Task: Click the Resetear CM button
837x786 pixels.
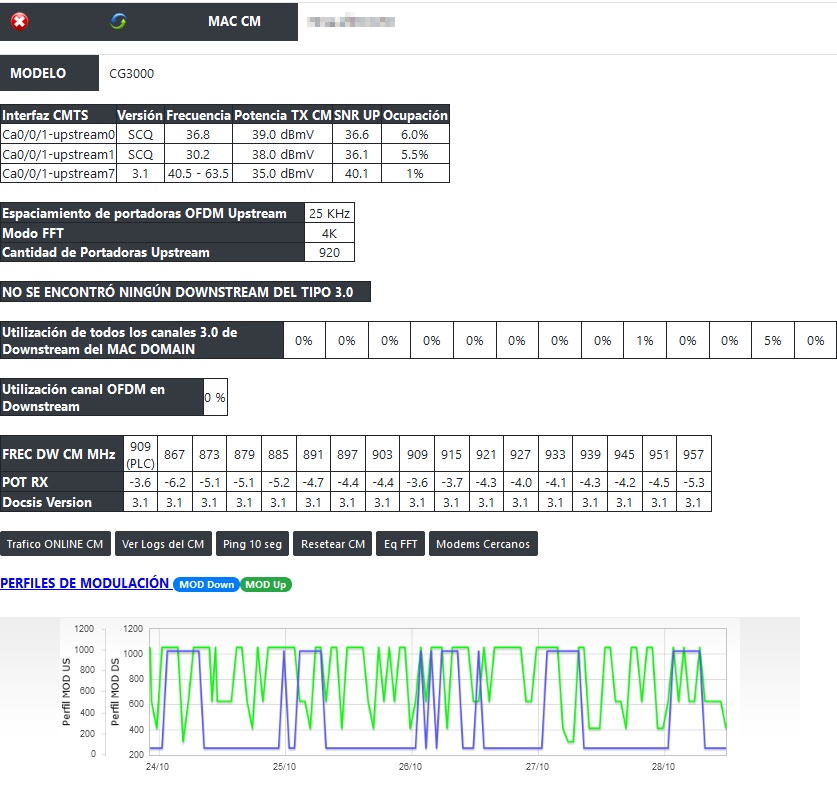Action: [x=334, y=544]
